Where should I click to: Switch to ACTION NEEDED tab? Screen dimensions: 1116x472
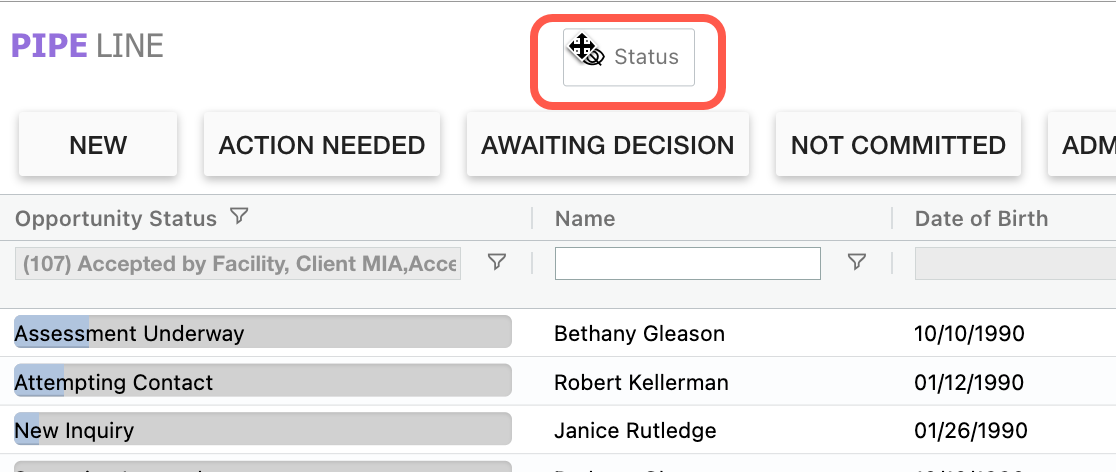(x=322, y=145)
